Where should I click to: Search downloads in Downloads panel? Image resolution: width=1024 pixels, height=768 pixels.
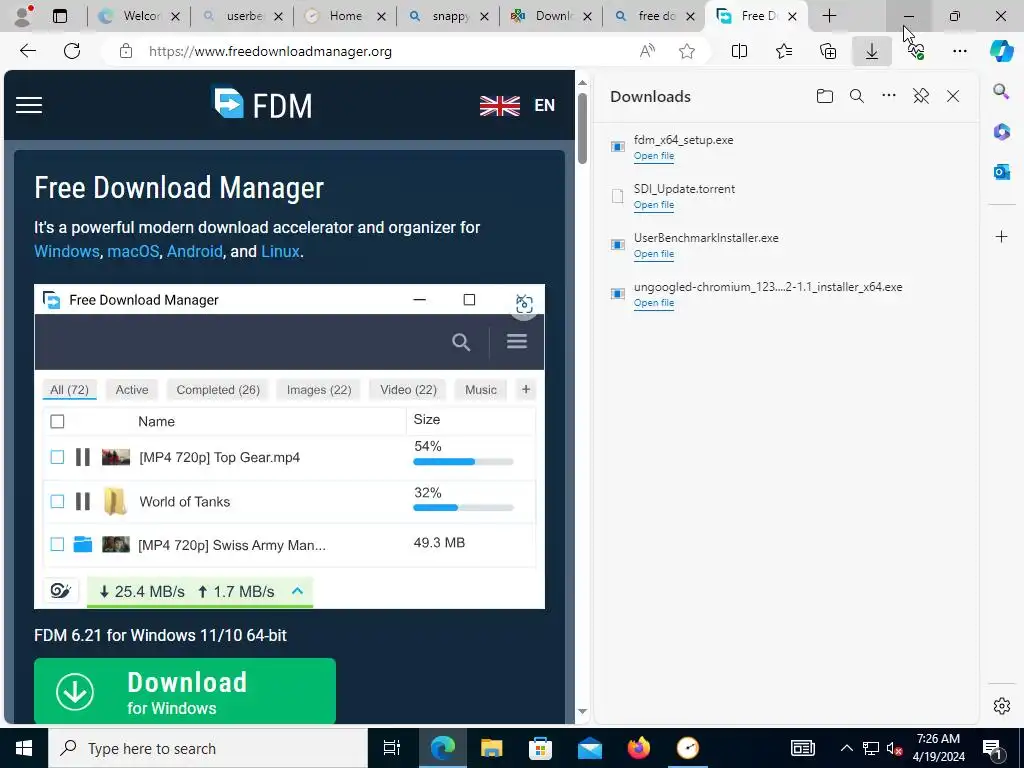857,97
